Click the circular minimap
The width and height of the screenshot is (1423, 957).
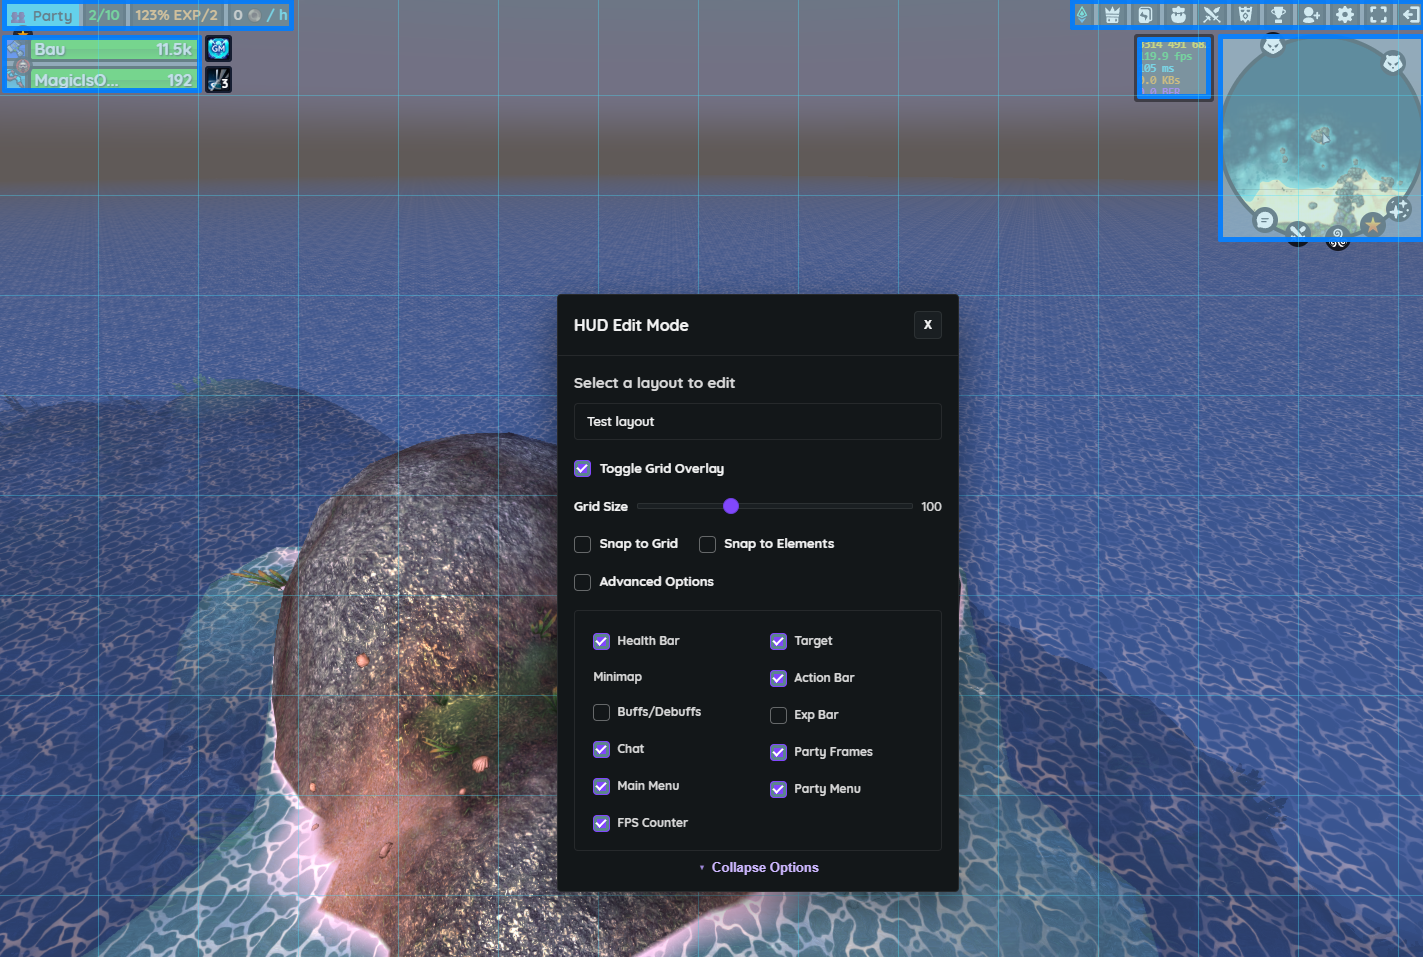pos(1320,138)
